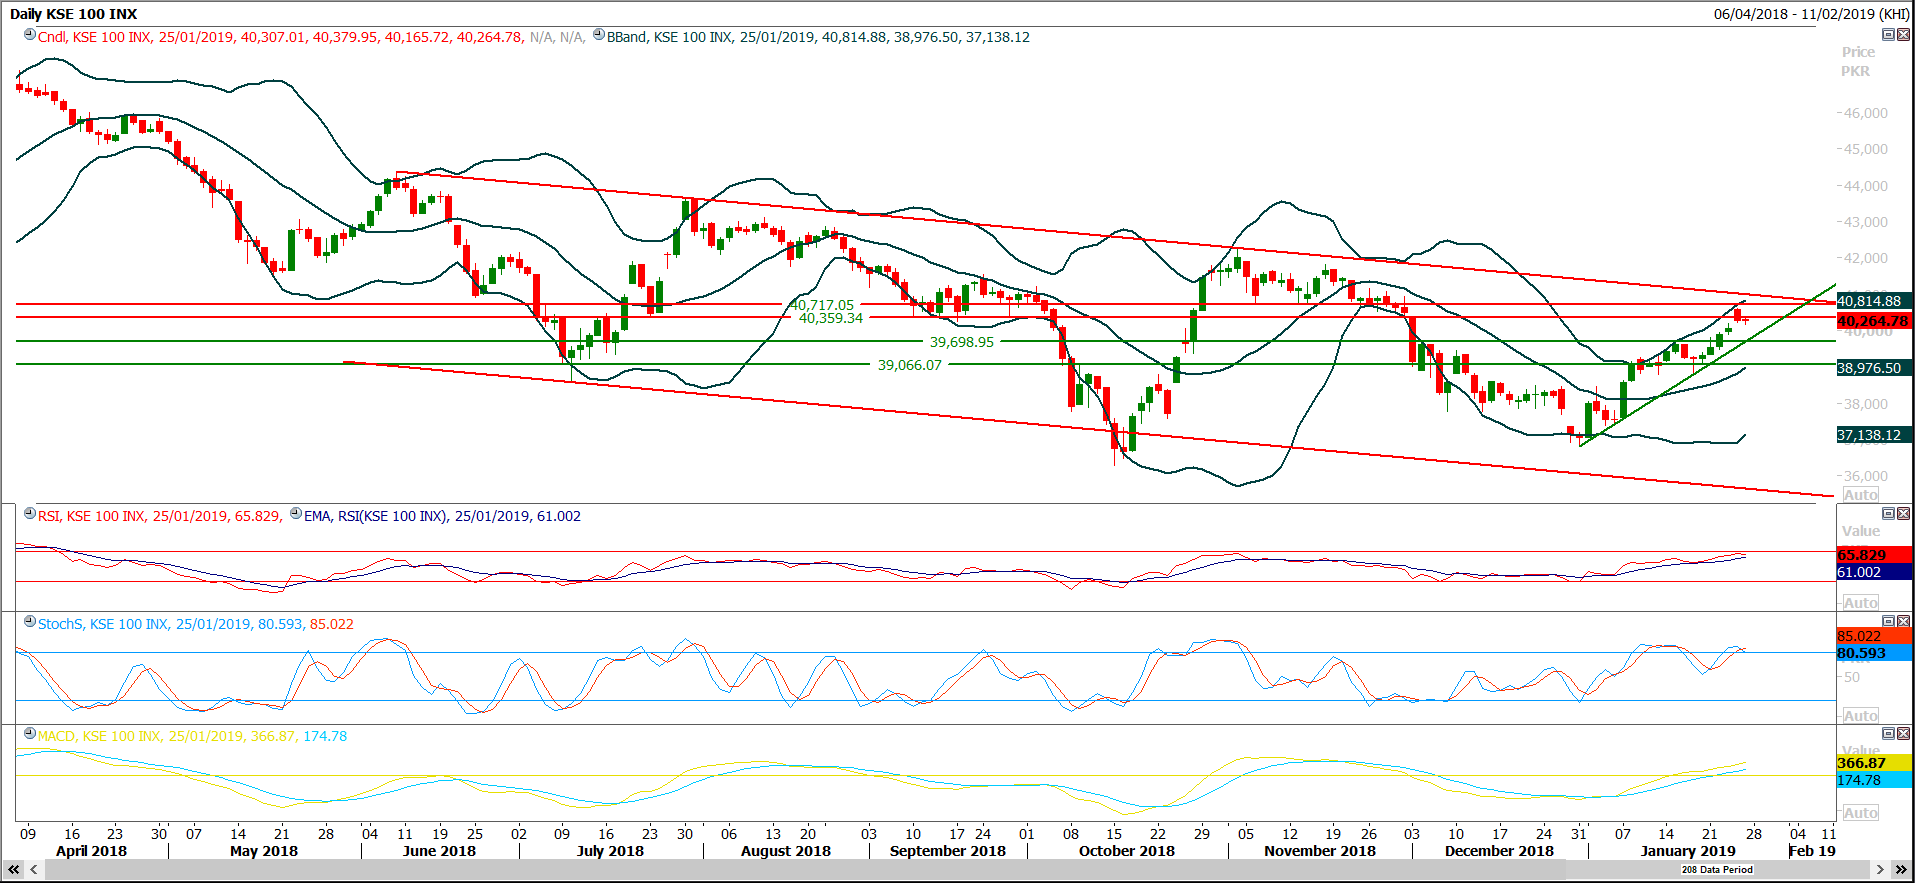
Task: Toggle Auto scaling on the MACD pane
Action: [x=1860, y=813]
